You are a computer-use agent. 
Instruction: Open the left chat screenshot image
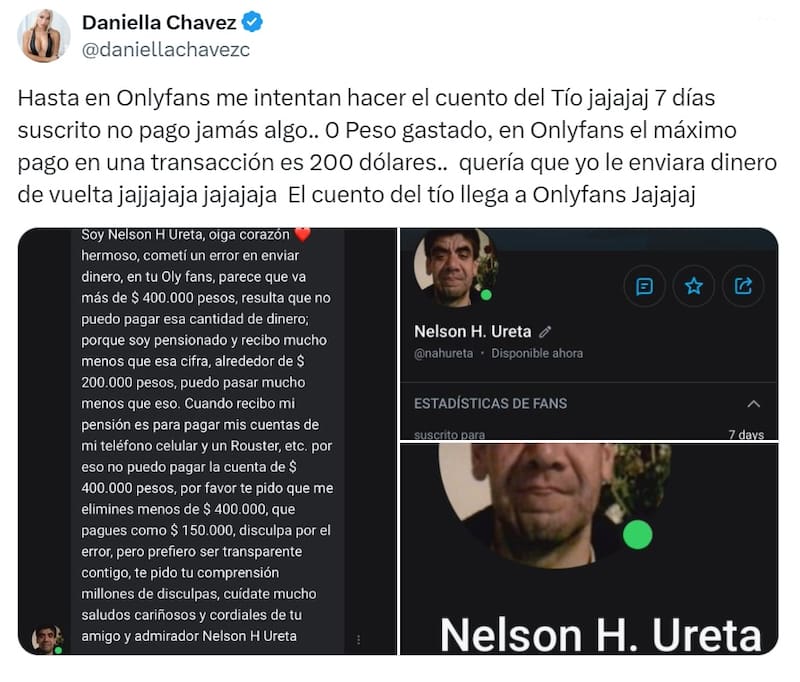click(207, 441)
